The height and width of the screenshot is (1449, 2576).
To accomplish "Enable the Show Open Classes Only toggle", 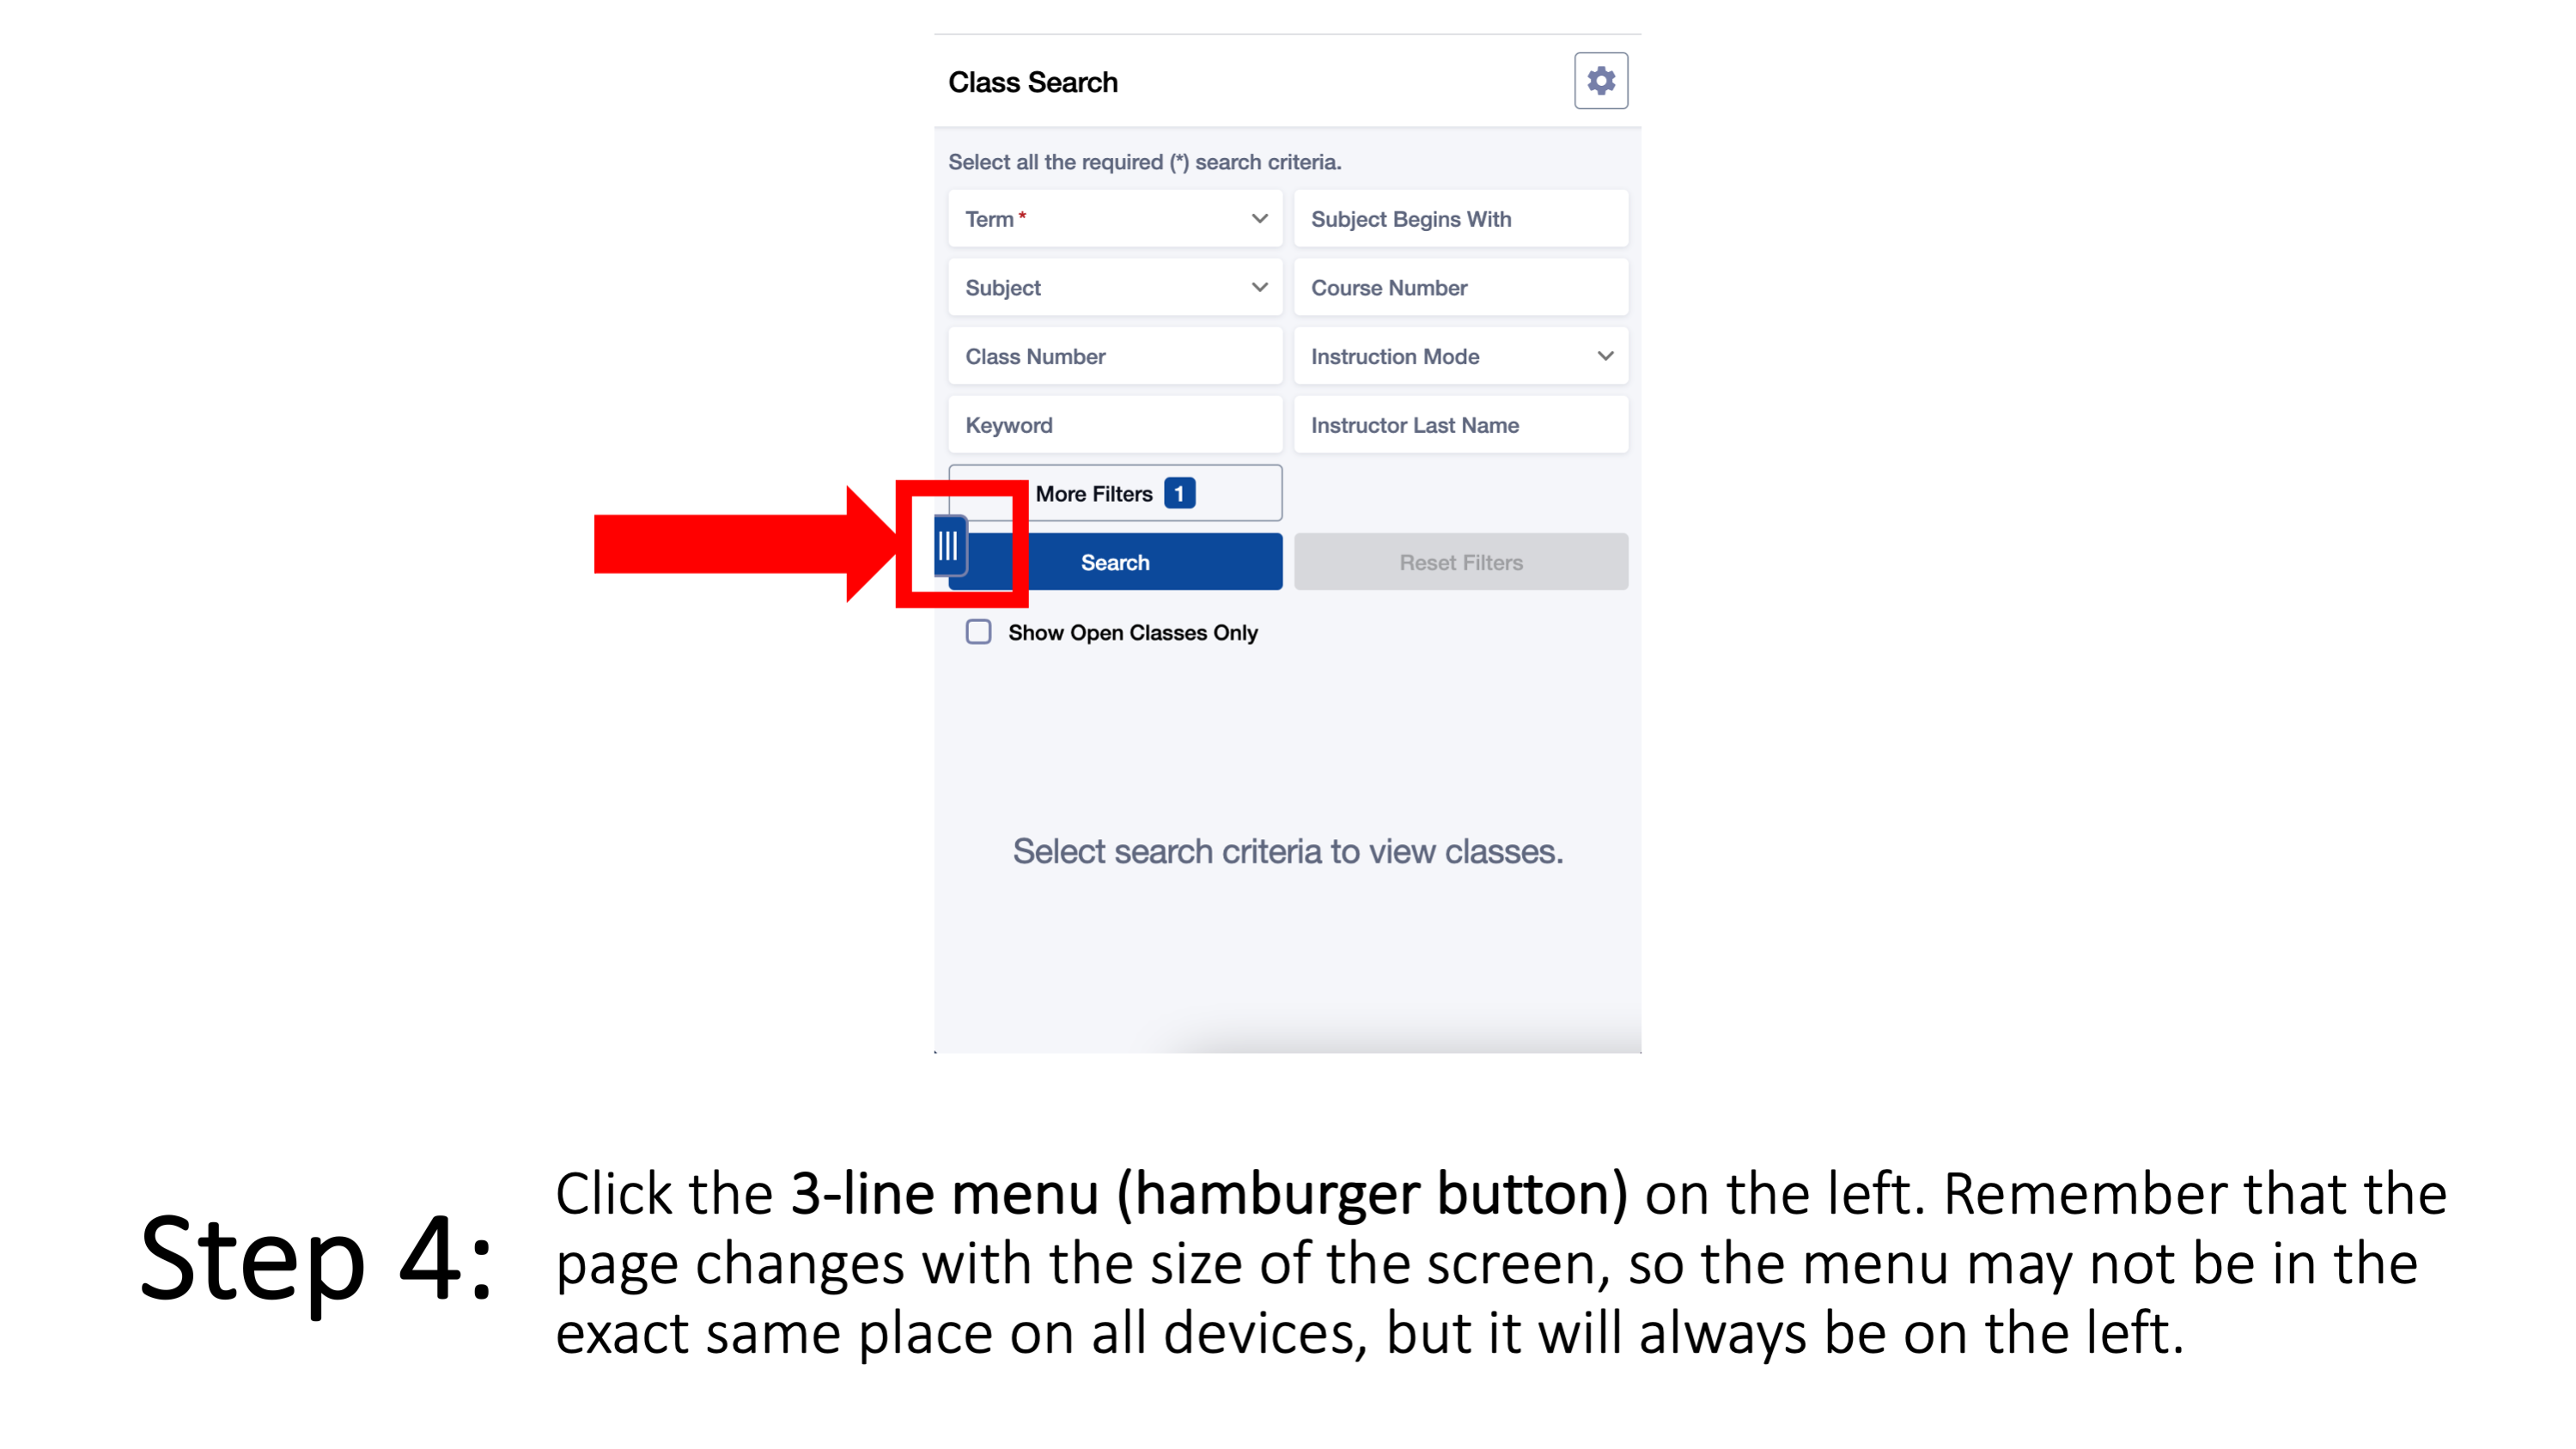I will click(x=977, y=631).
